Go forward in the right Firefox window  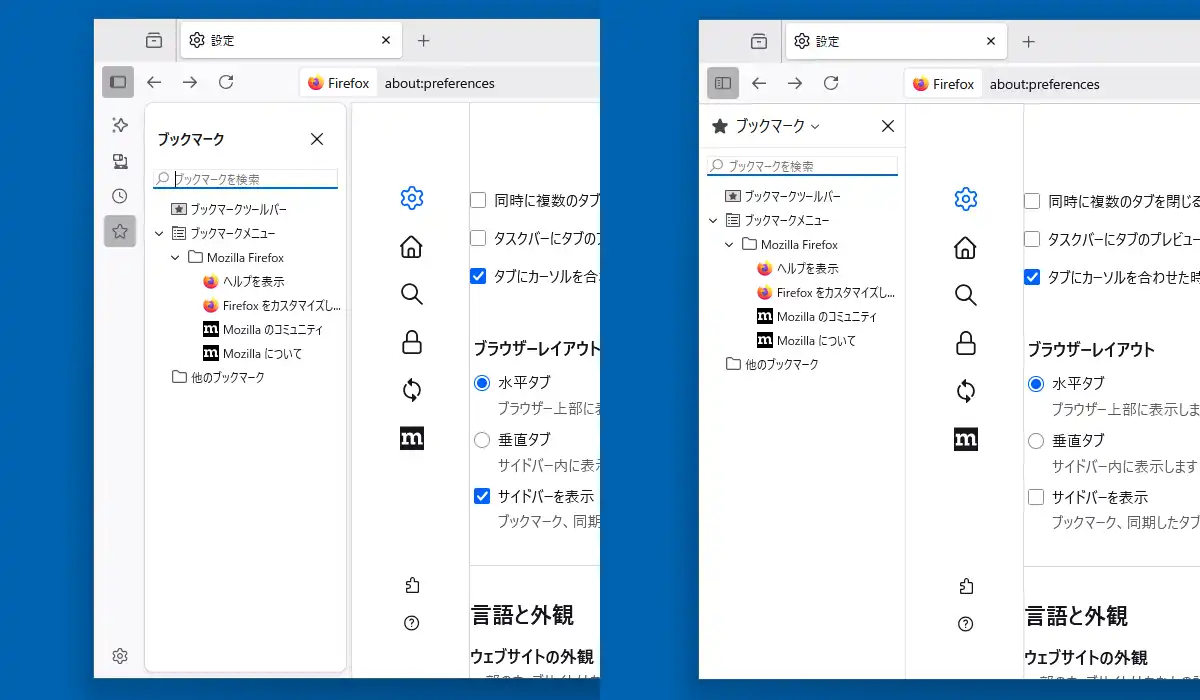[x=795, y=83]
